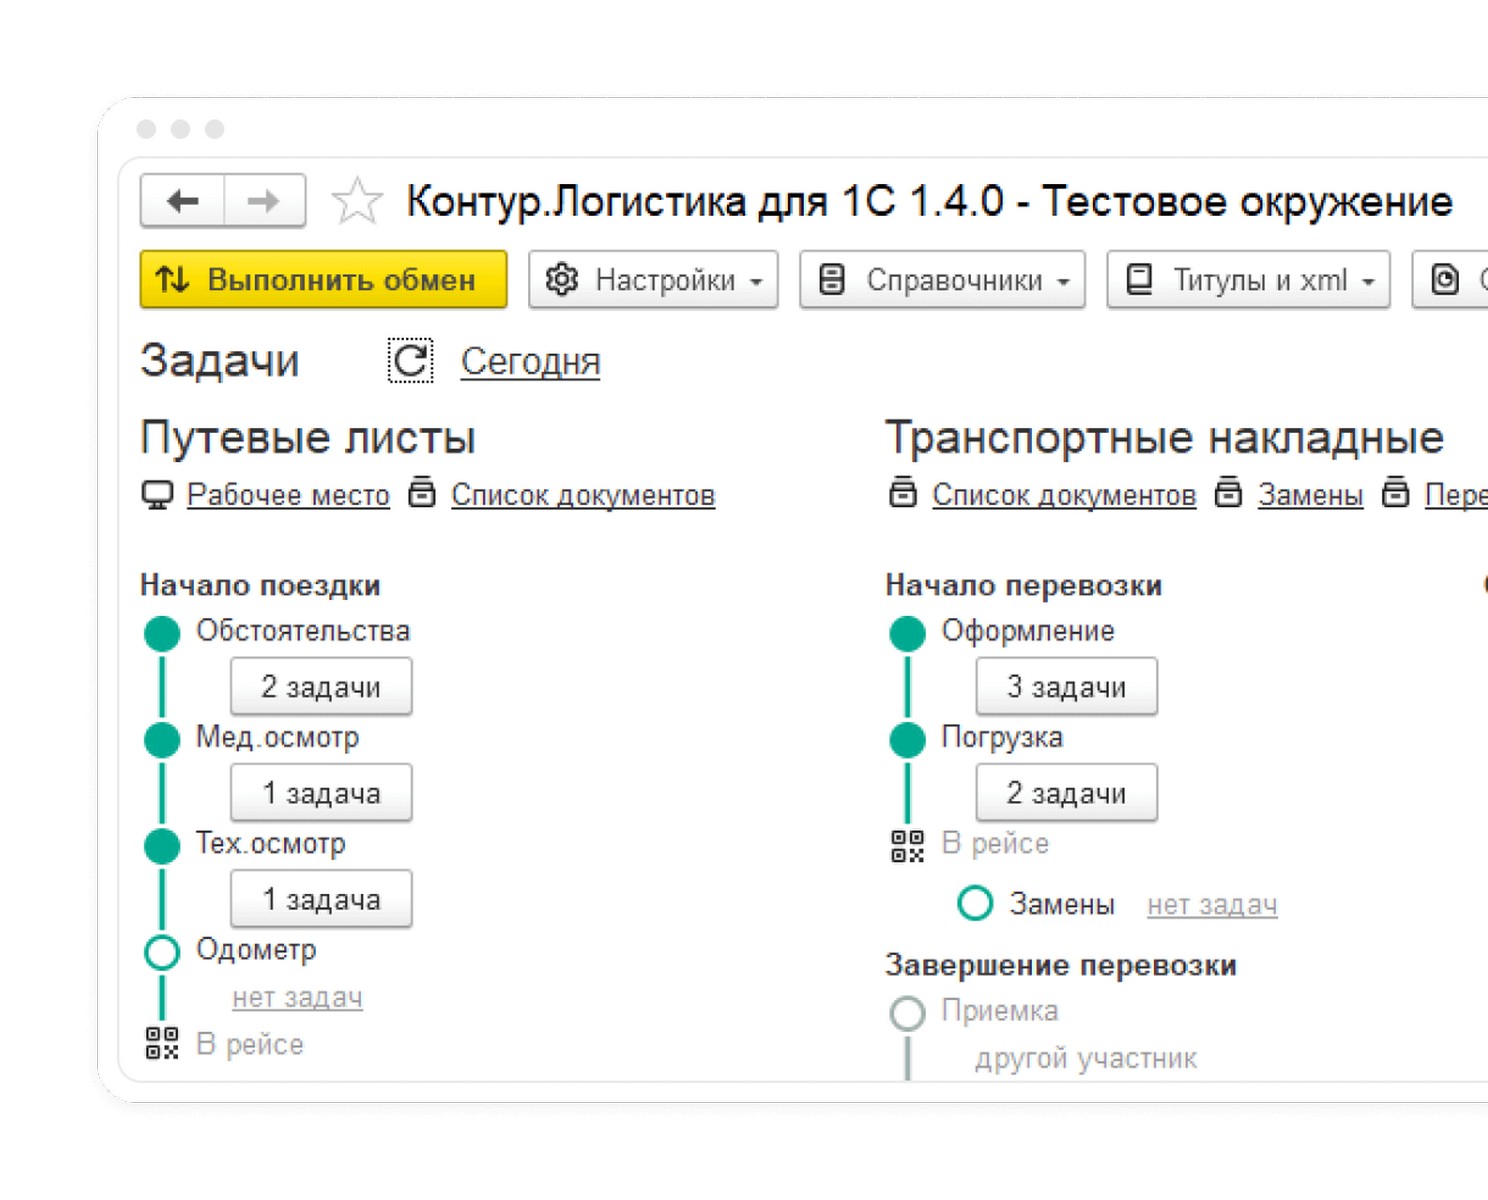Click the star bookmark icon in title bar
The image size is (1488, 1200).
(x=357, y=200)
